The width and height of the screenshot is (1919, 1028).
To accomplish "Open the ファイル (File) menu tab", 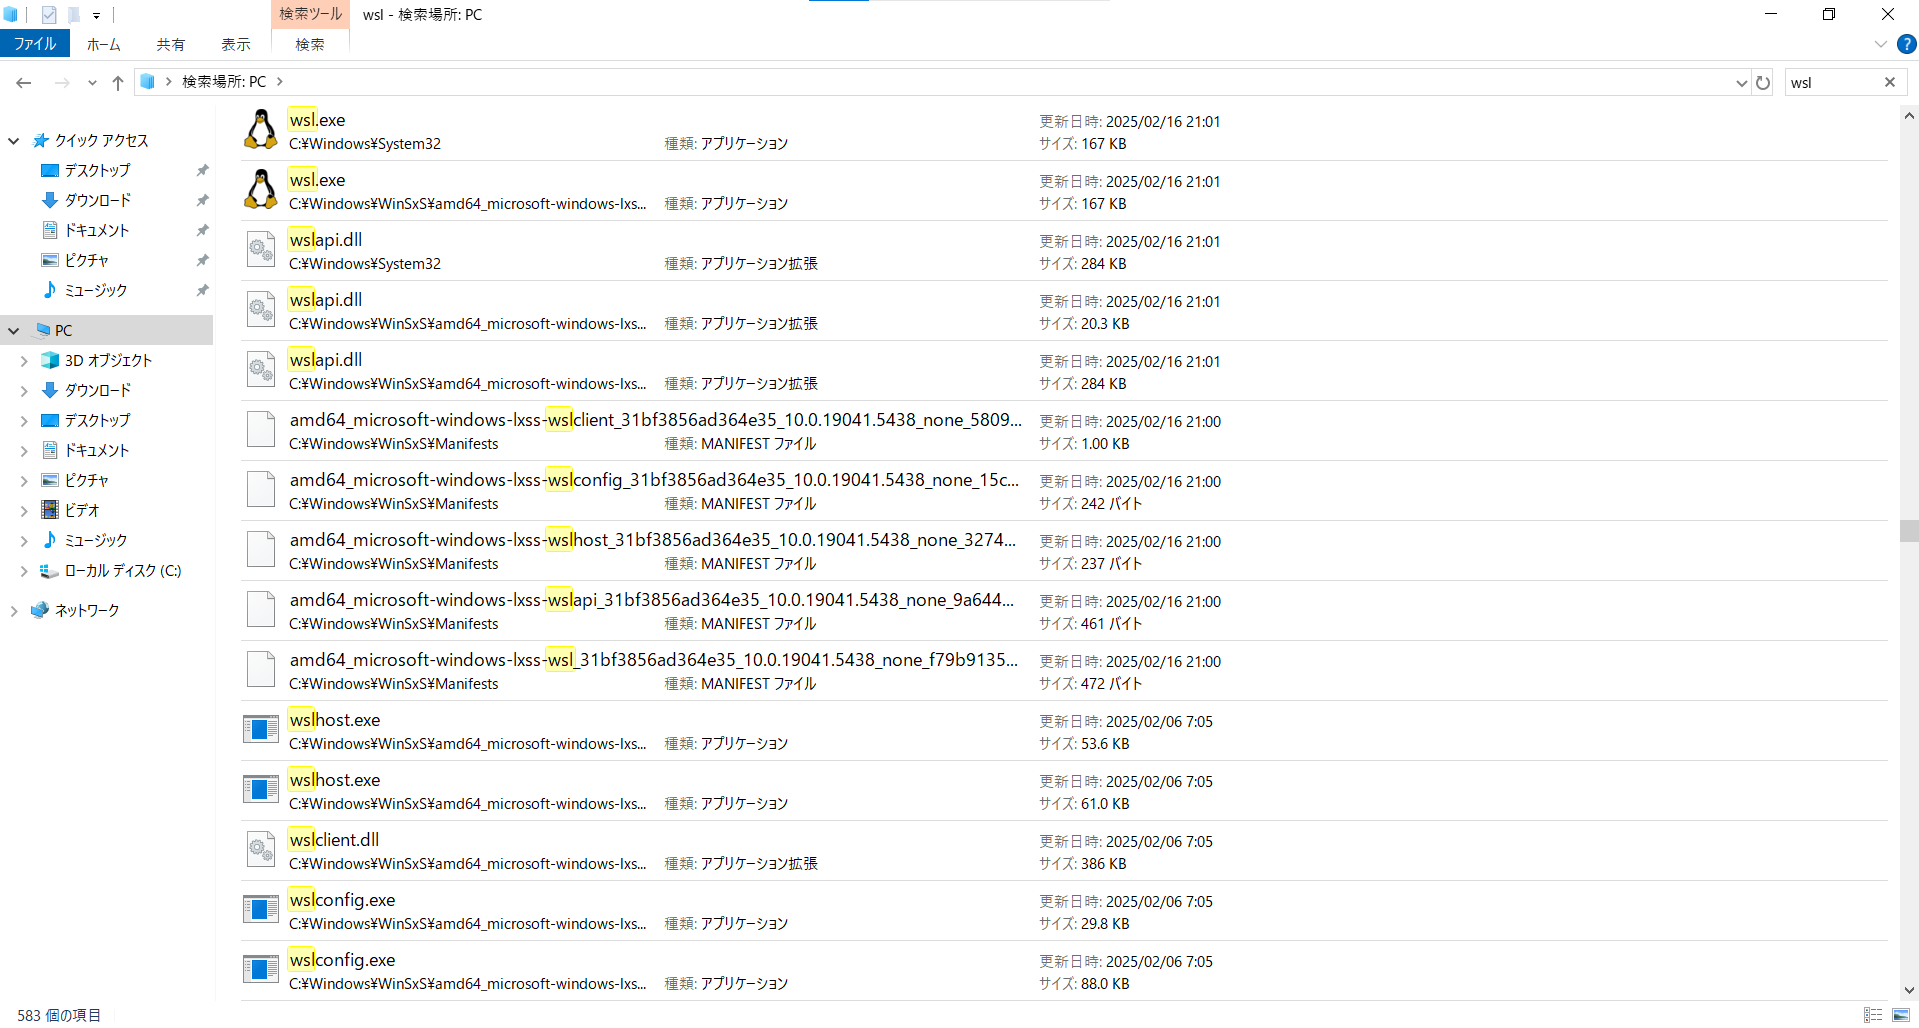I will tap(35, 44).
